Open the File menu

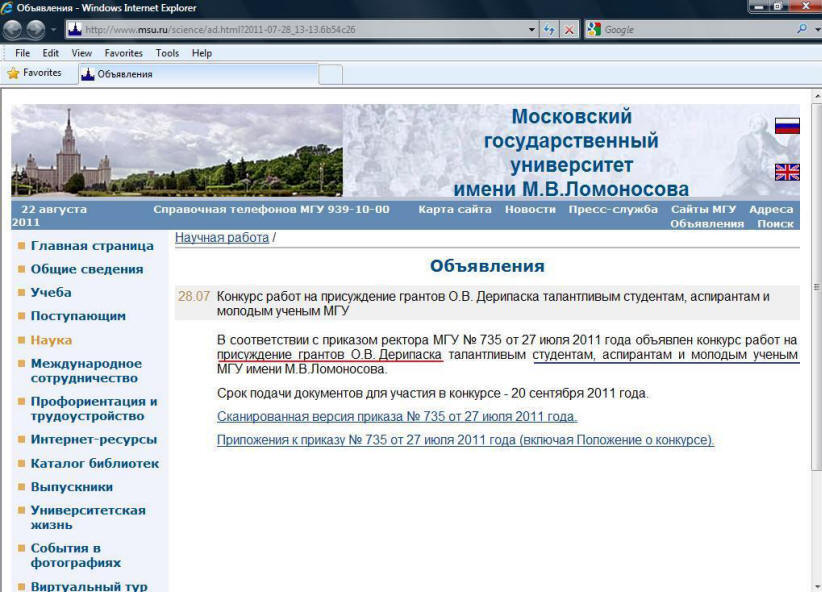23,53
